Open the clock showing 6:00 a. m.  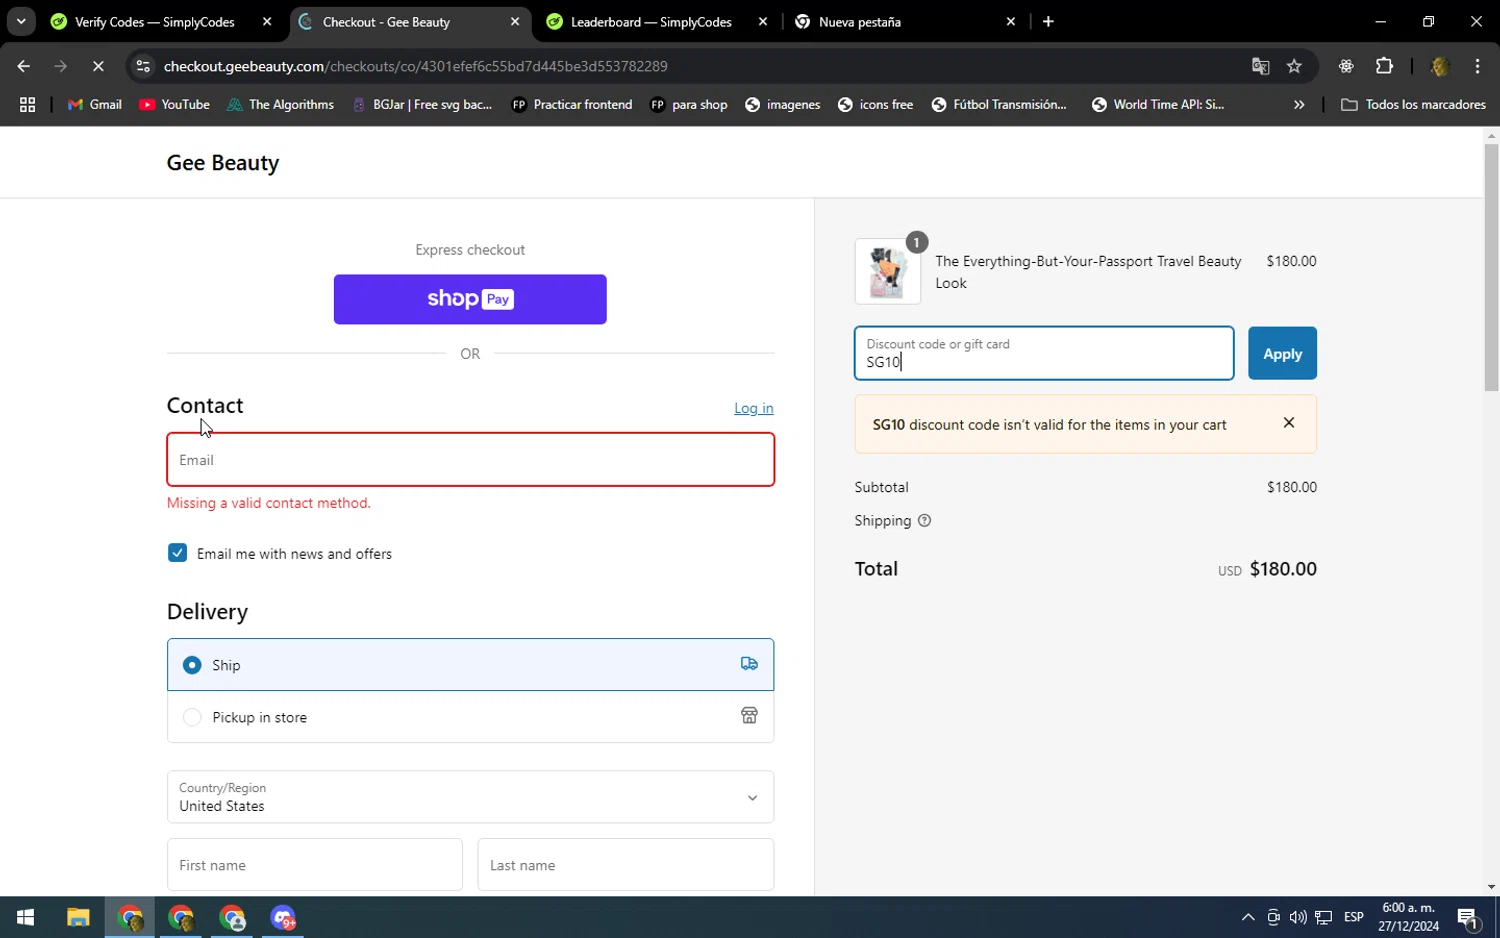click(1408, 917)
